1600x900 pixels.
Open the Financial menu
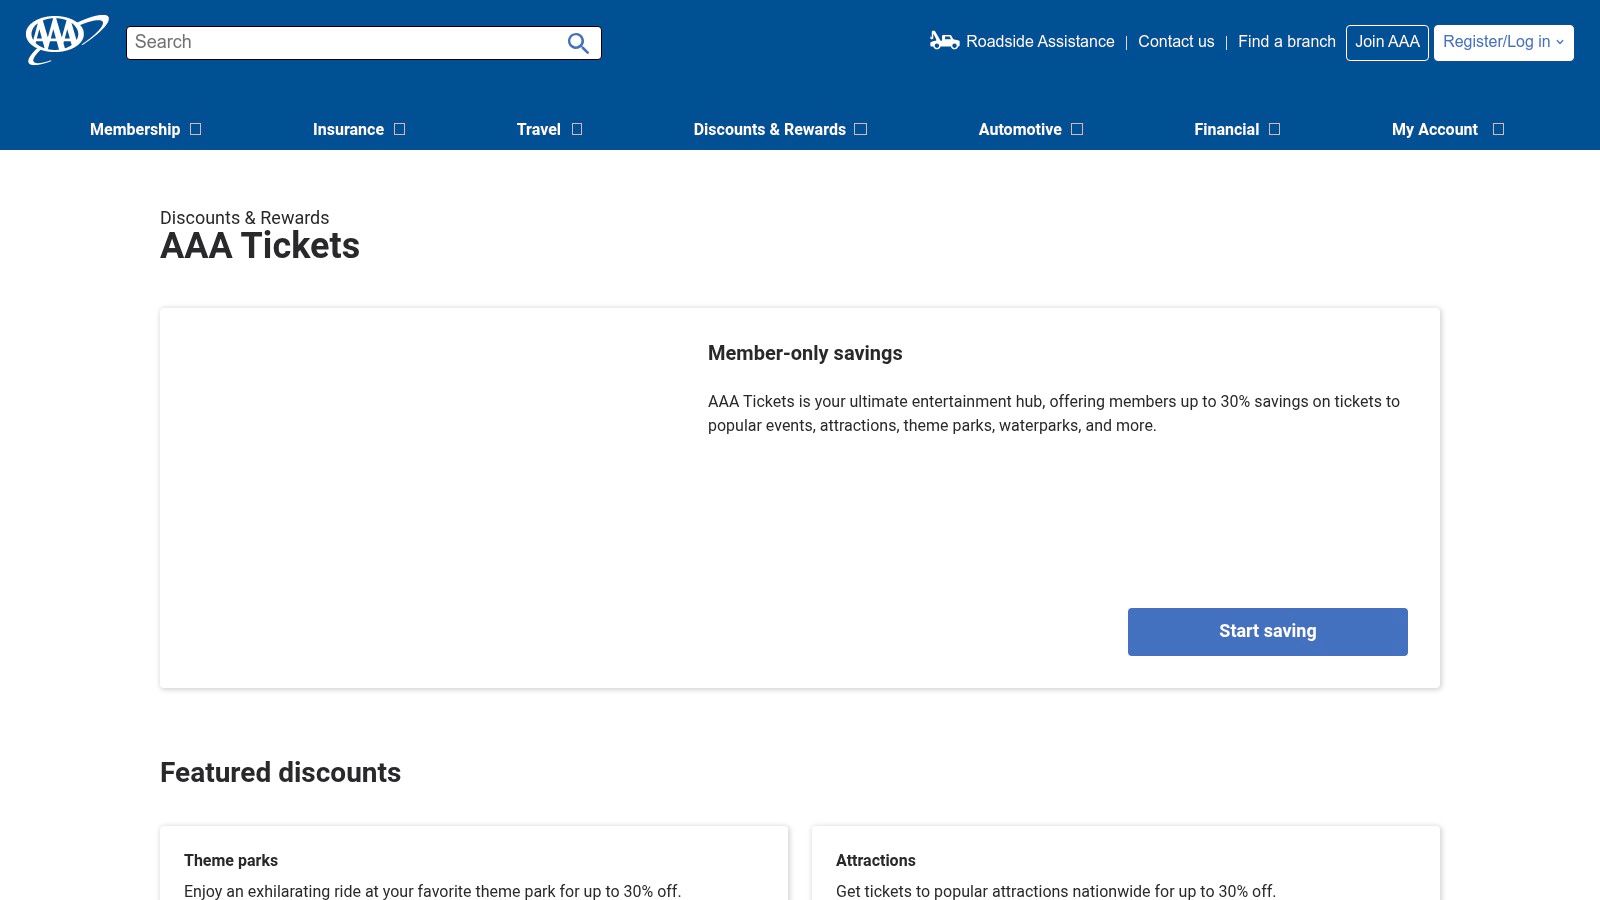[x=1227, y=130]
